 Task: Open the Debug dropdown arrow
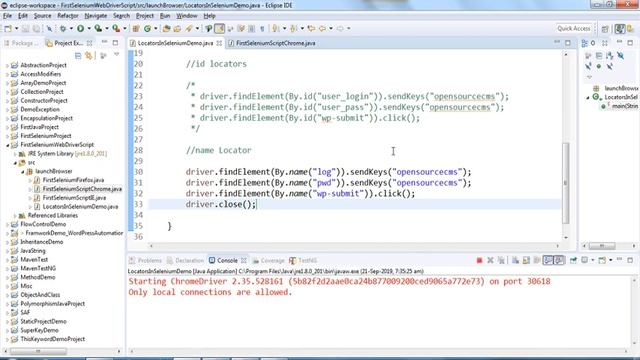(x=71, y=29)
